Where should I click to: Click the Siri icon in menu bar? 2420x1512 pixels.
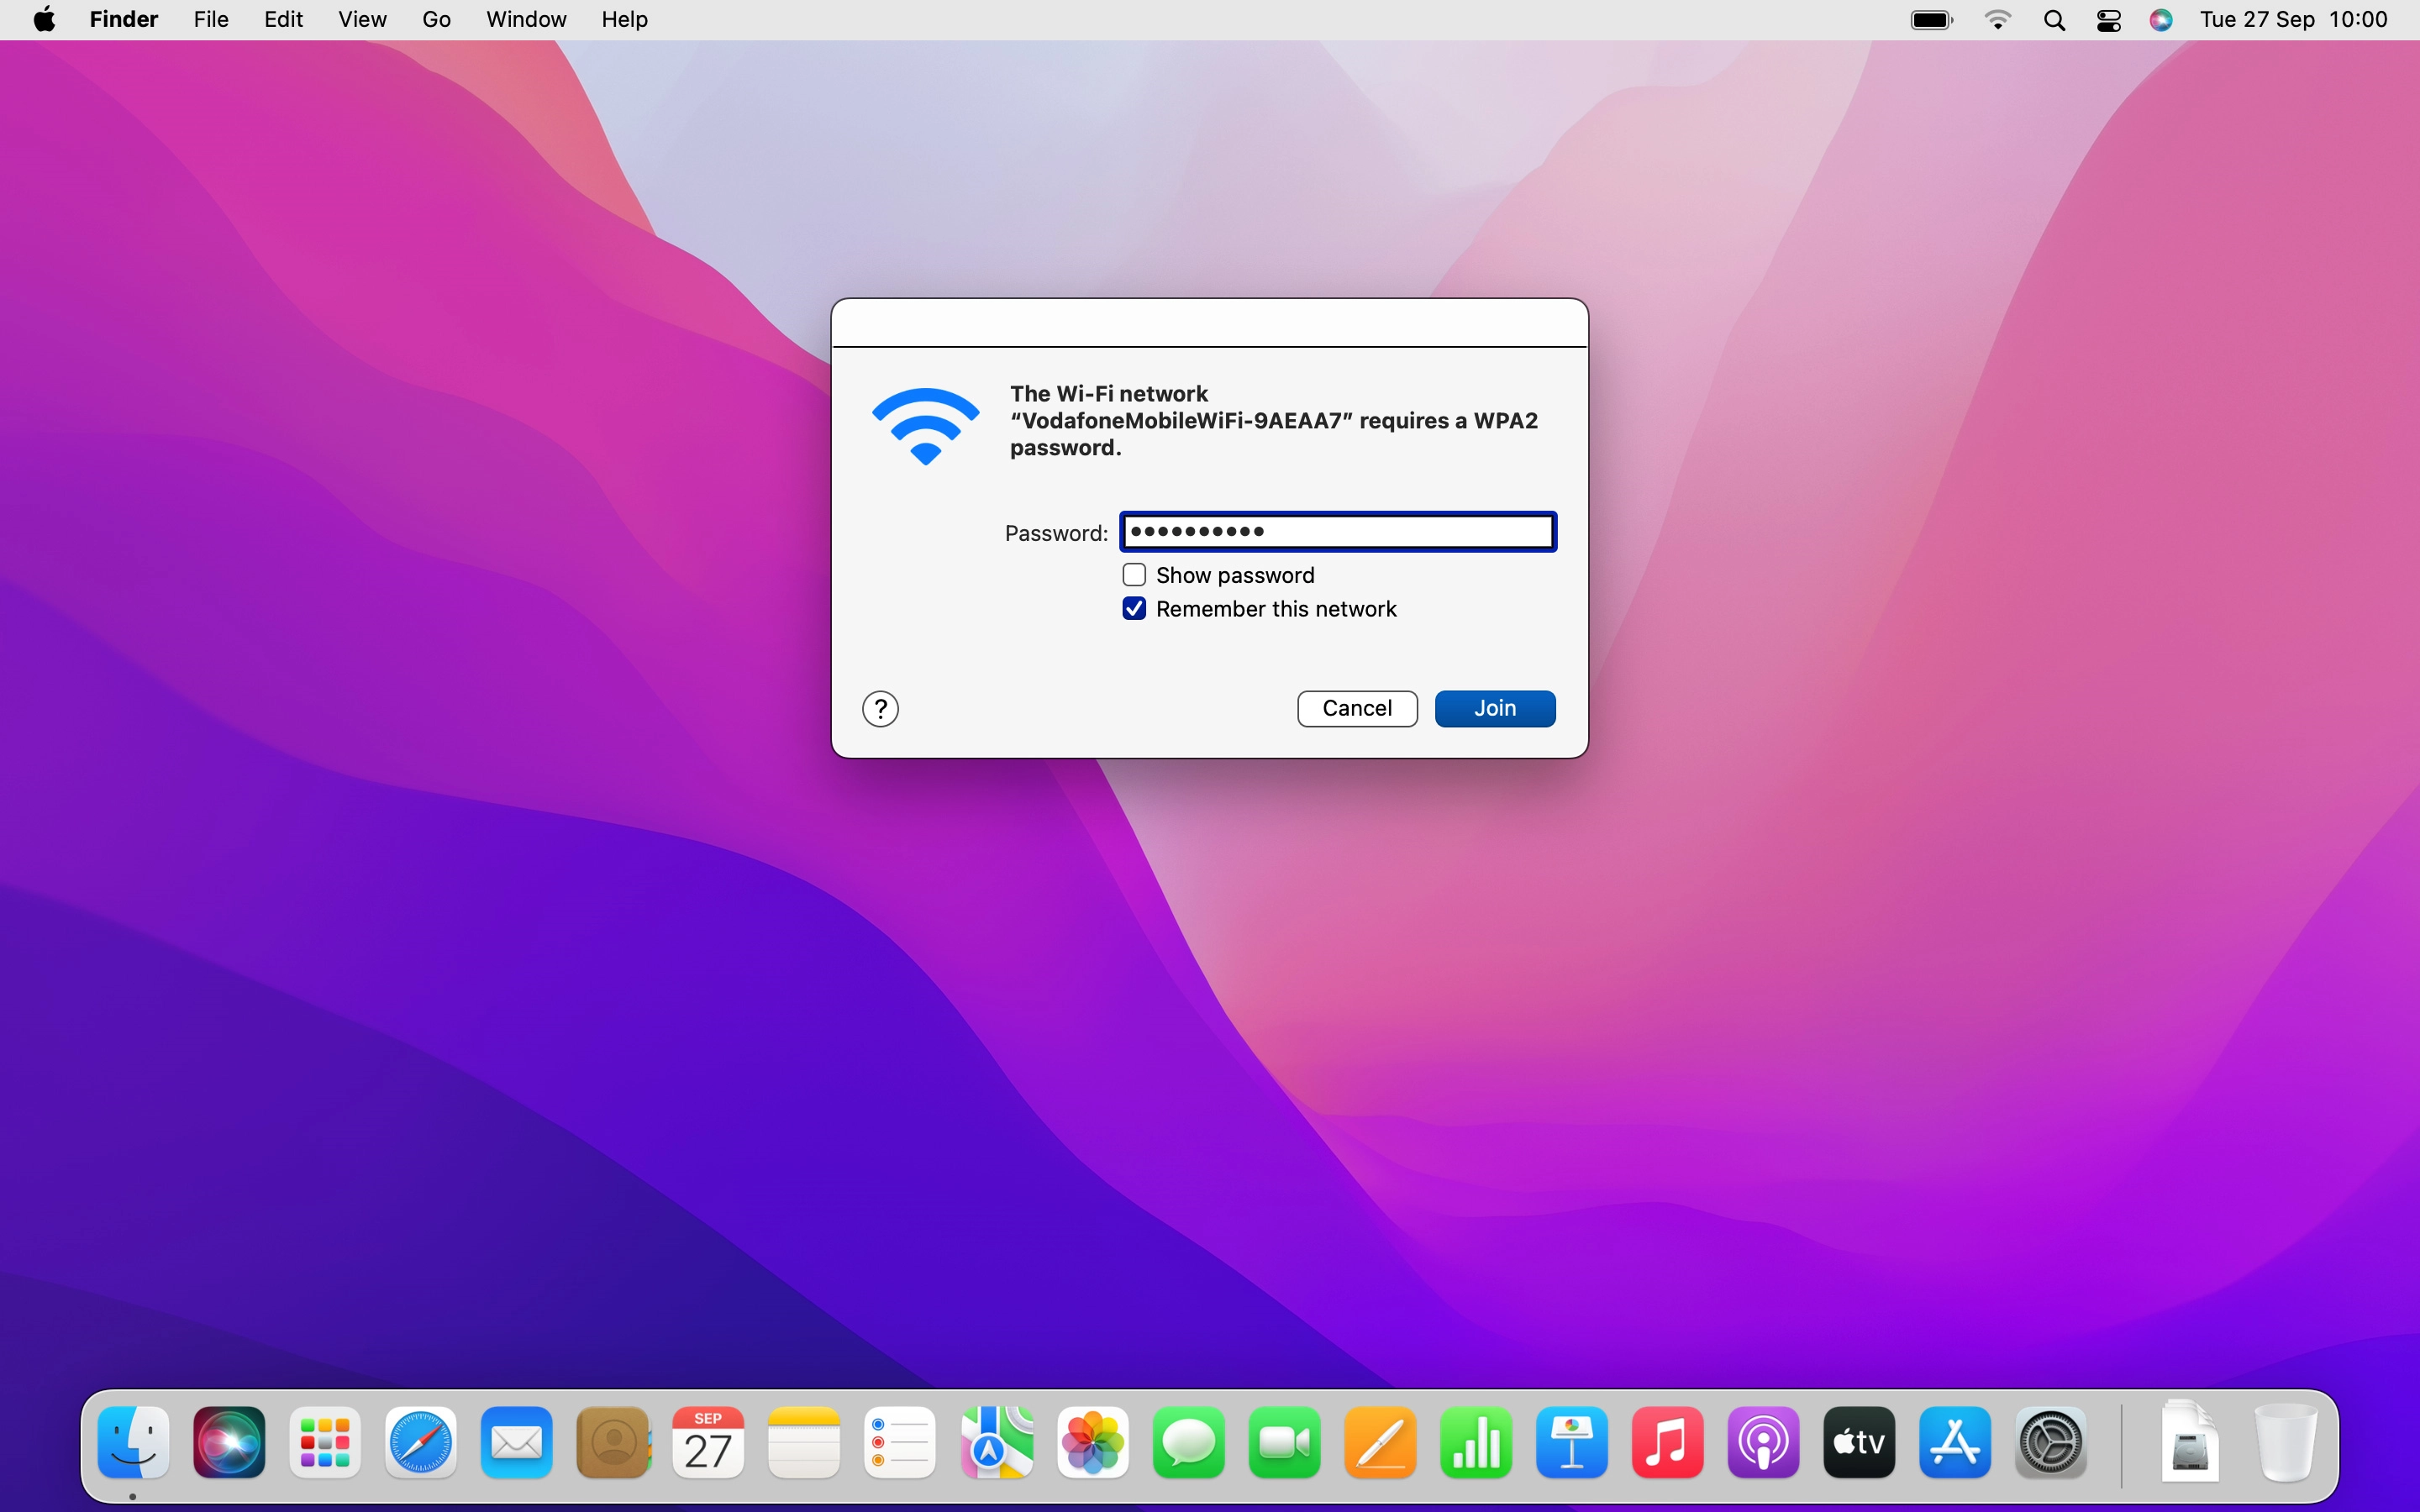(2161, 20)
